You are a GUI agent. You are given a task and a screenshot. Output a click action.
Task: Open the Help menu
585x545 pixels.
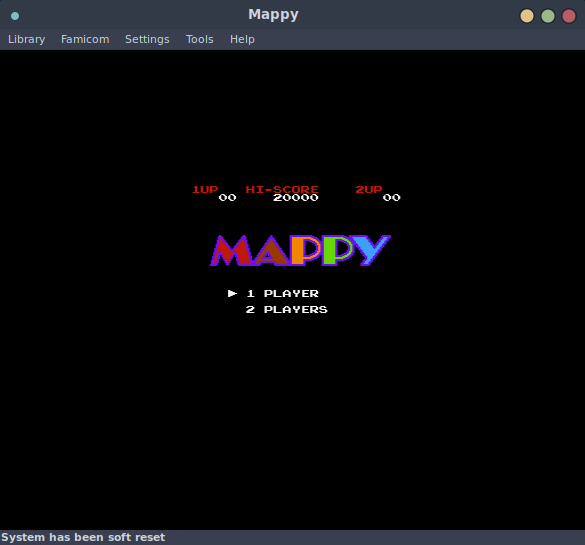[242, 39]
